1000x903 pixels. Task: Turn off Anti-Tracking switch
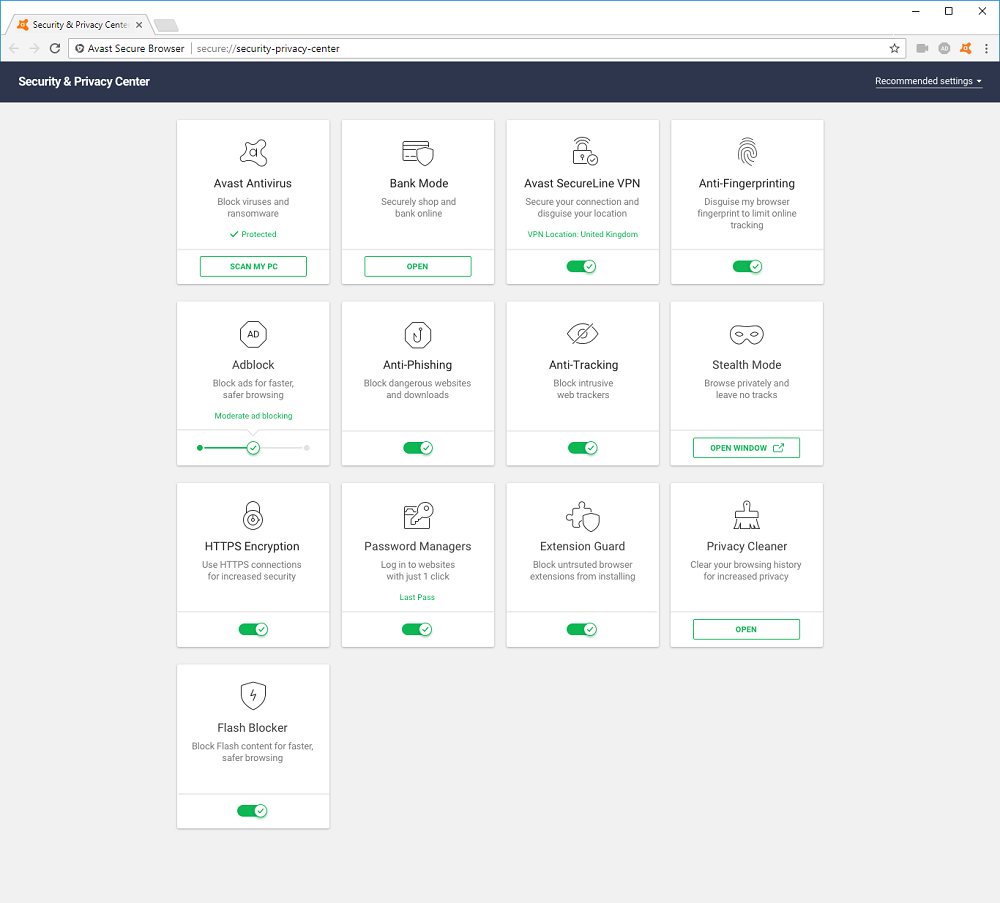coord(582,448)
